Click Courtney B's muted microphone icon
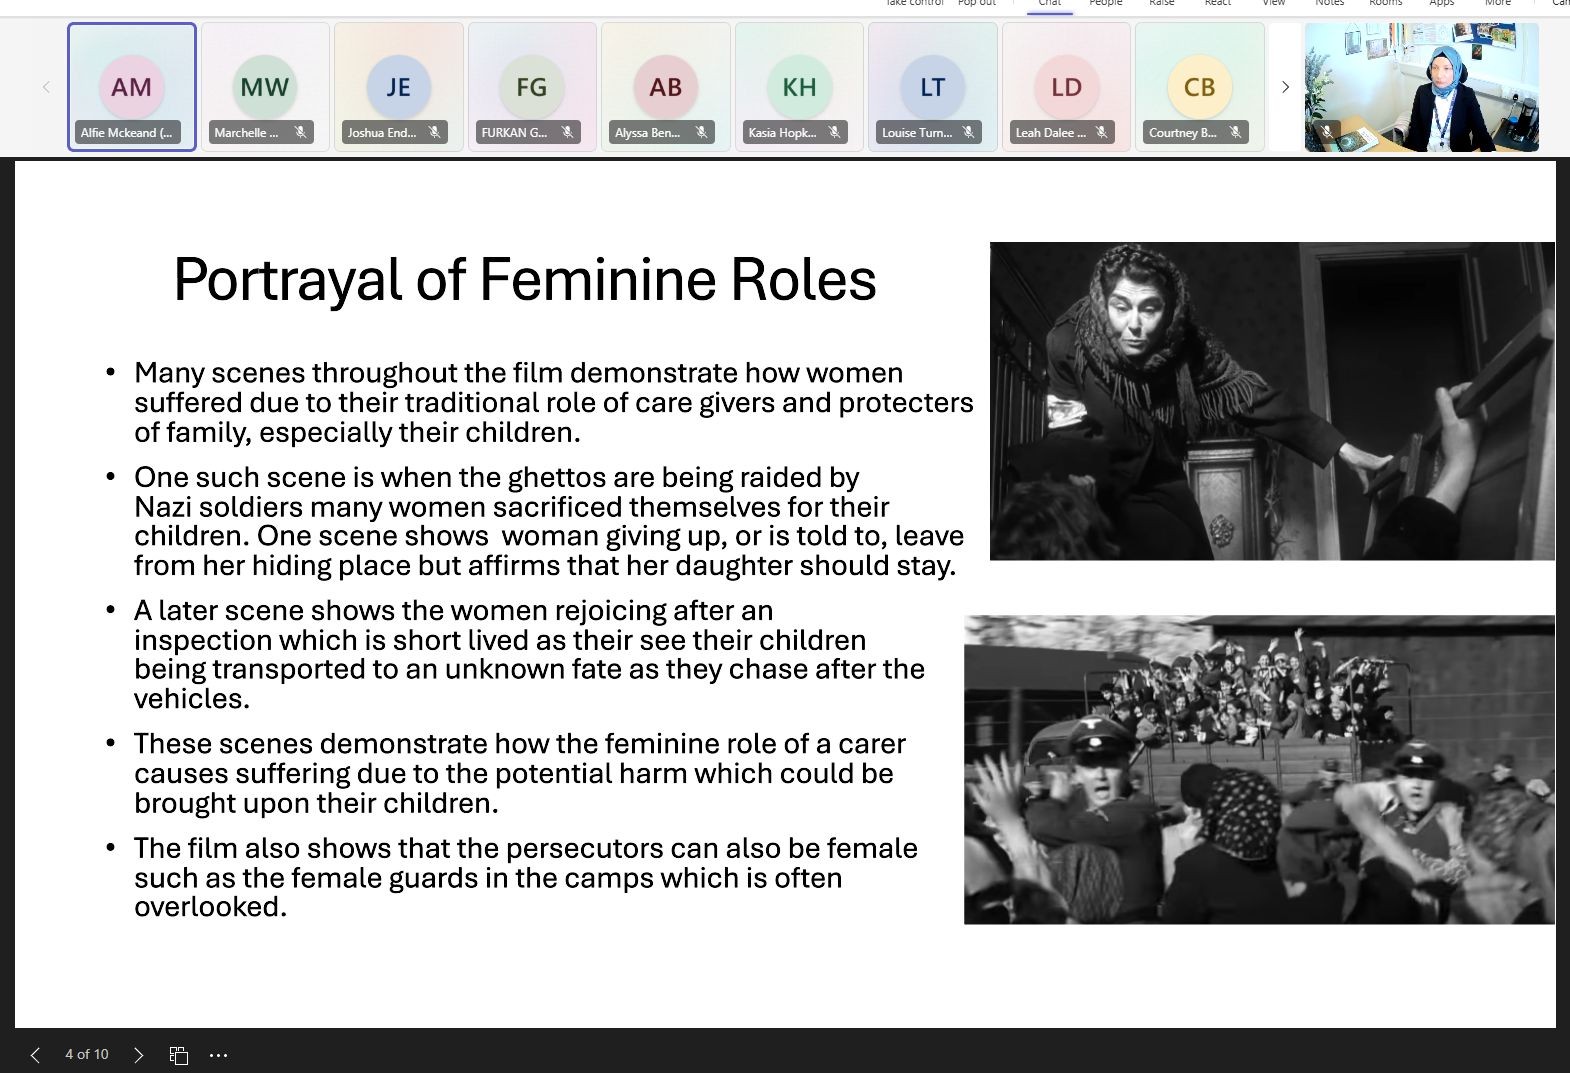The image size is (1570, 1073). [x=1235, y=132]
